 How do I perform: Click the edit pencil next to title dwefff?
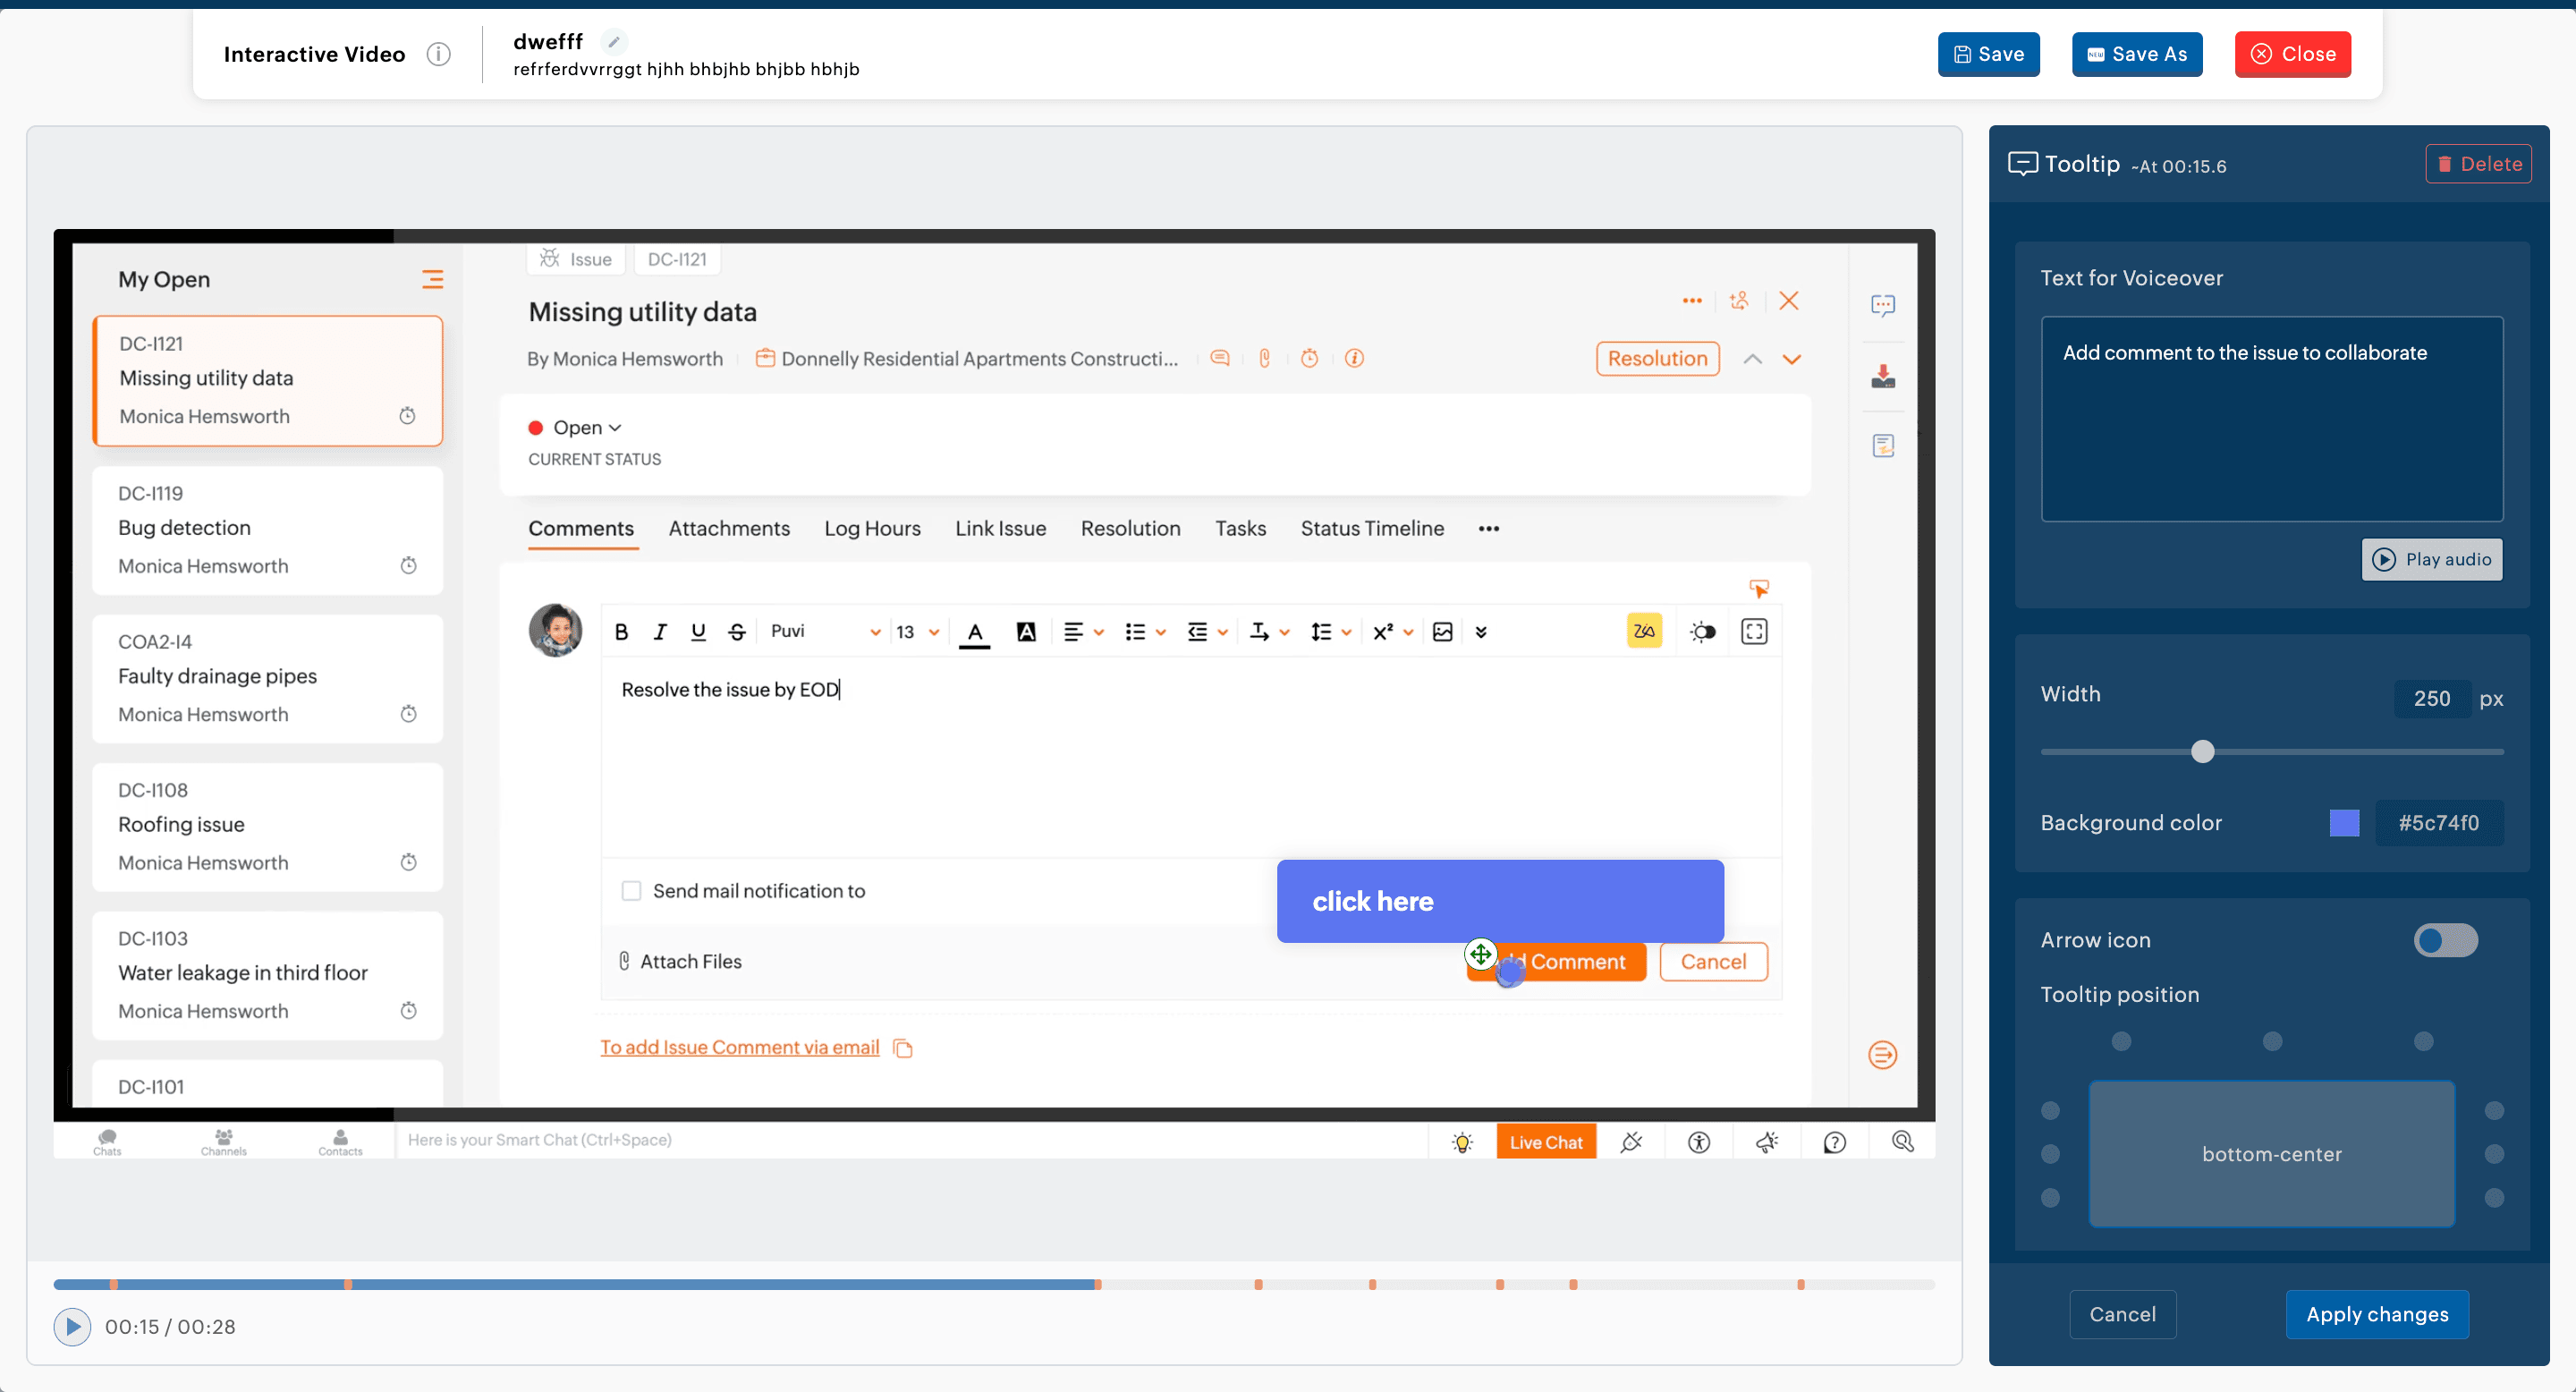point(614,41)
